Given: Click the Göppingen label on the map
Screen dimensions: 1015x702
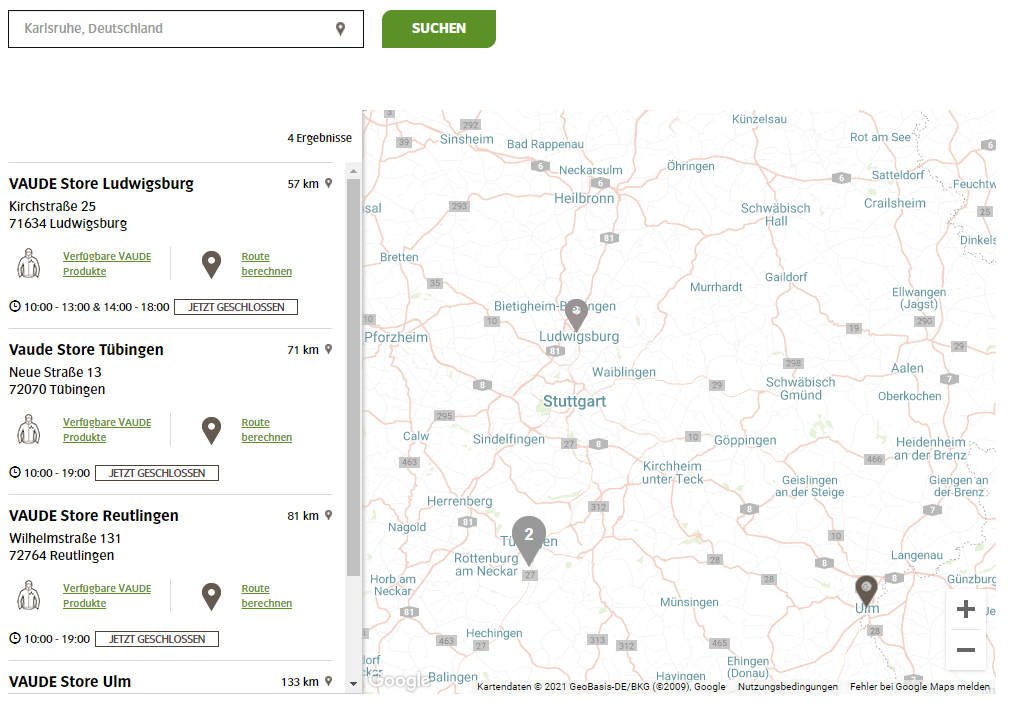Looking at the screenshot, I should click(745, 441).
